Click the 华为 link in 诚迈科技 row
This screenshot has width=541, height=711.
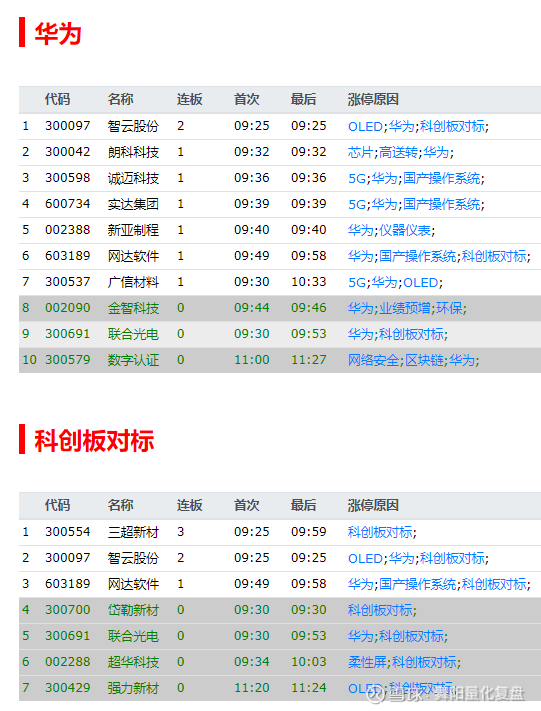pyautogui.click(x=384, y=178)
